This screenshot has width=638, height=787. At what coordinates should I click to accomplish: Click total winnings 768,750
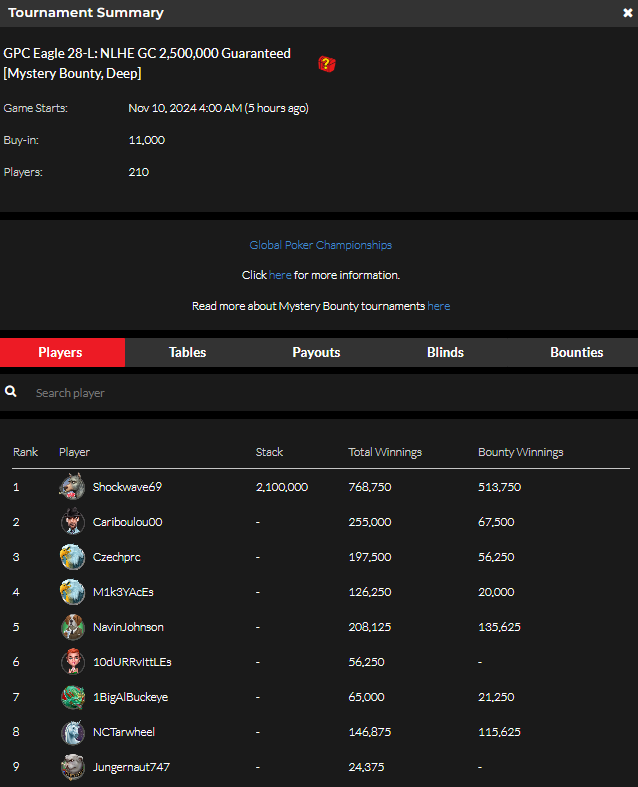pos(370,487)
